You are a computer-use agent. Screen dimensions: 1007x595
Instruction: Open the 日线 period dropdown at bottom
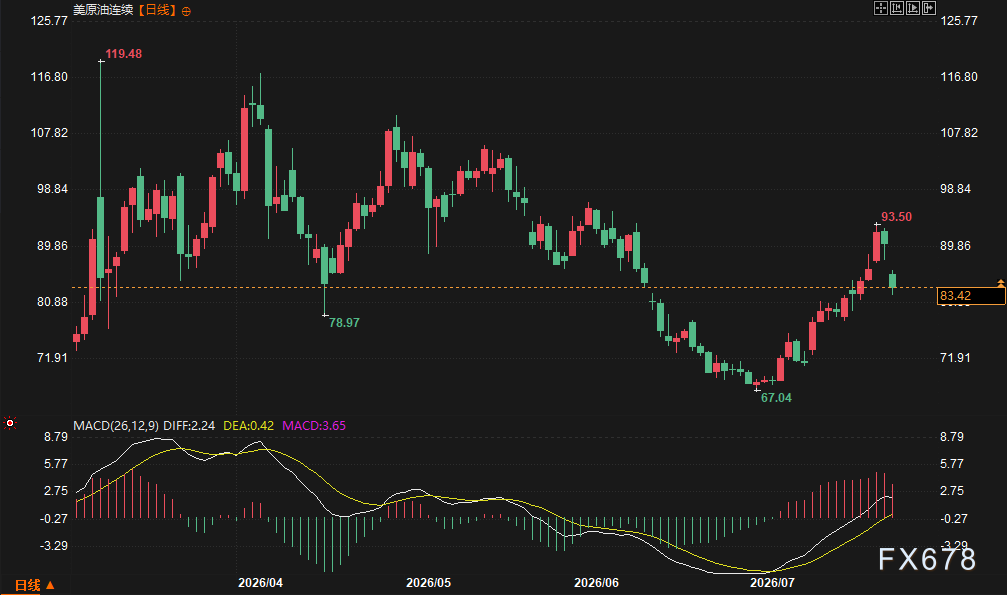tap(34, 585)
